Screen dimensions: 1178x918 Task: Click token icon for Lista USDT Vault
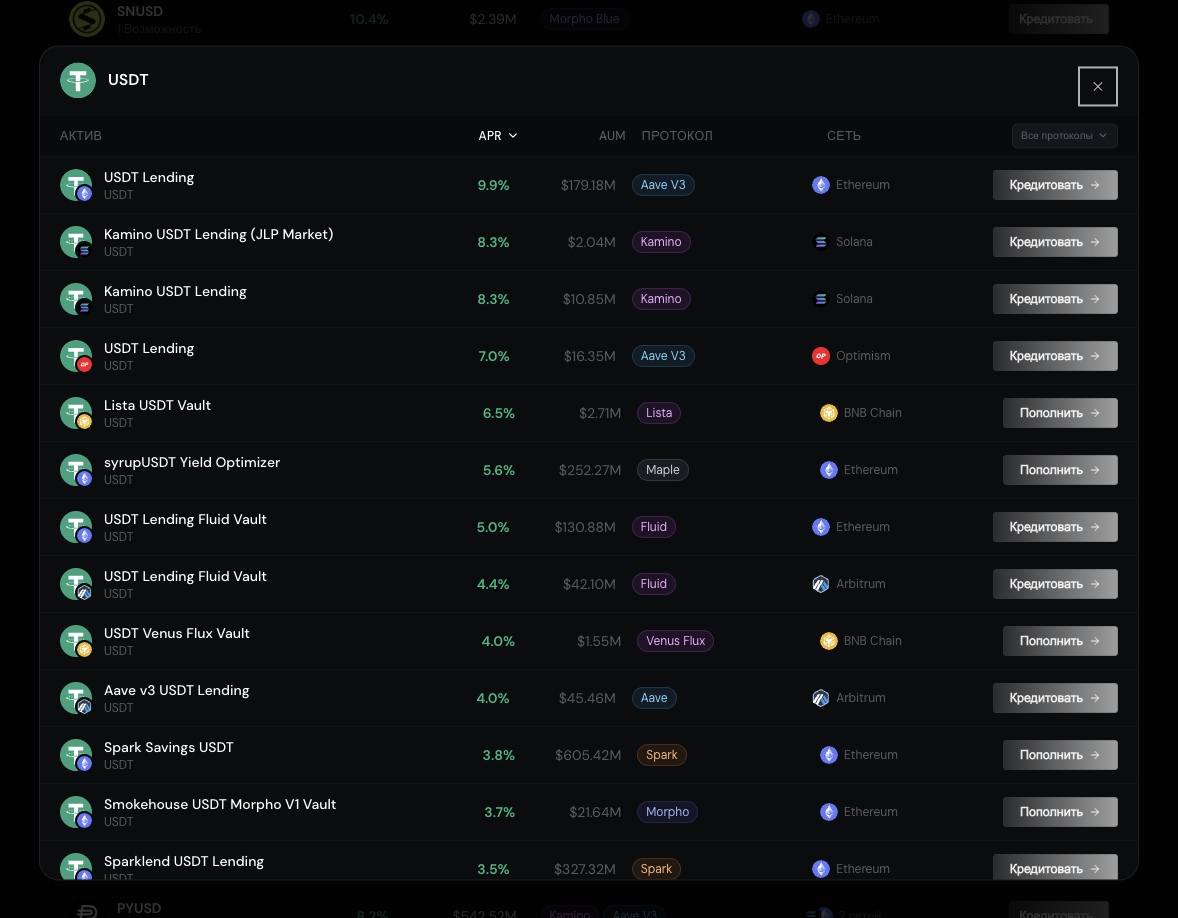tap(76, 413)
